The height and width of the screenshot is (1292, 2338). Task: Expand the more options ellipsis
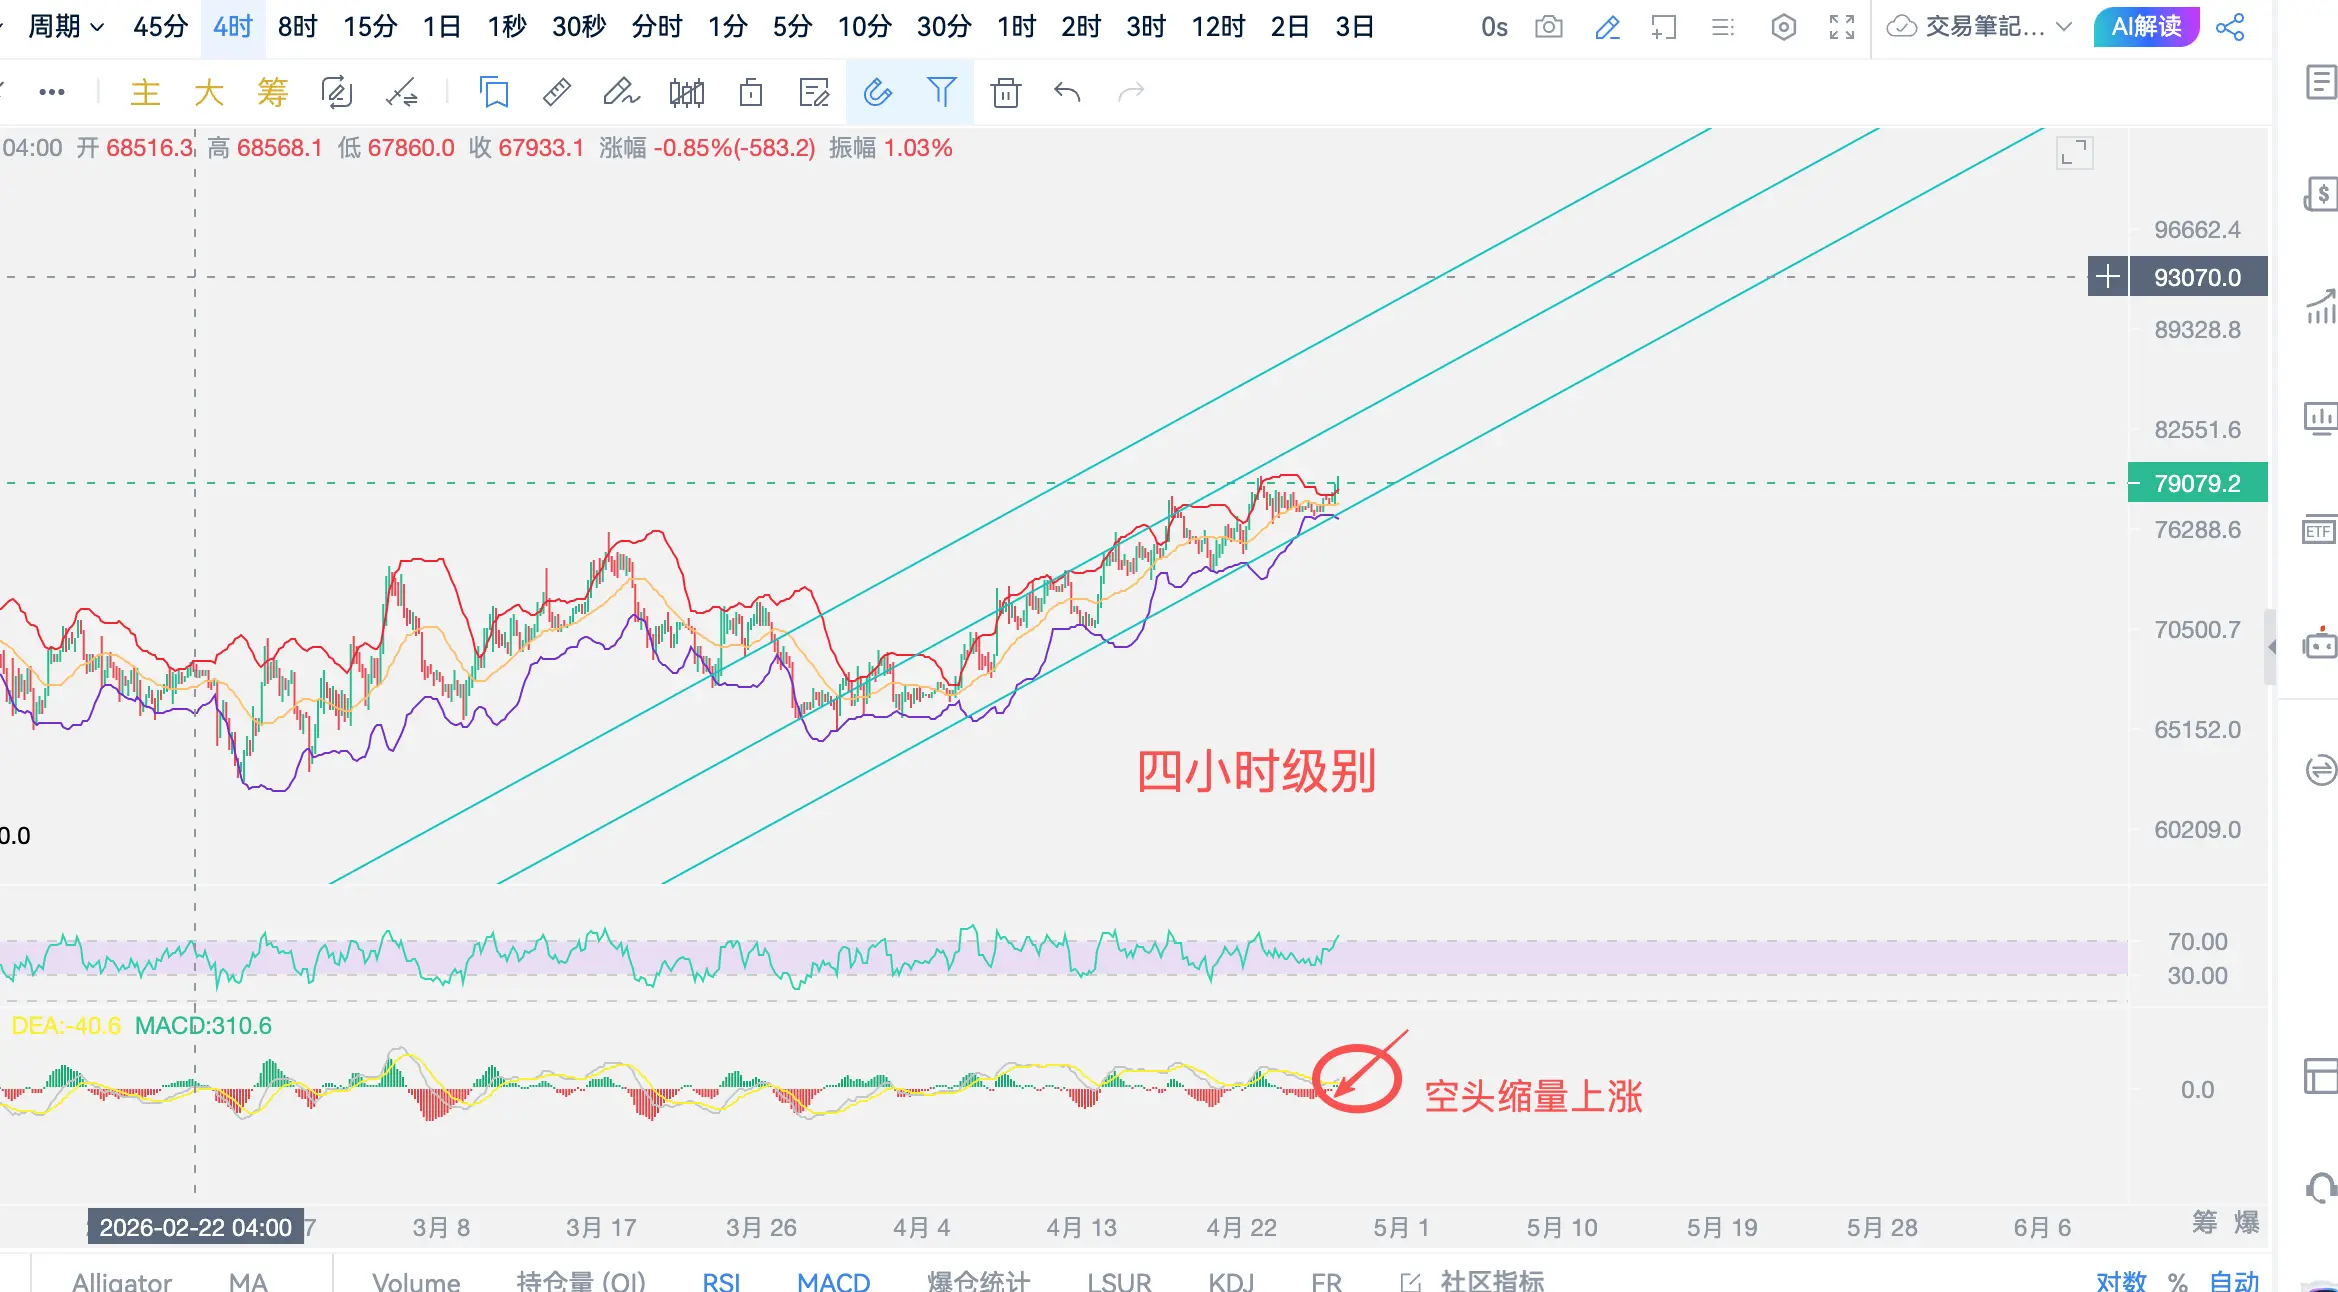pyautogui.click(x=52, y=93)
